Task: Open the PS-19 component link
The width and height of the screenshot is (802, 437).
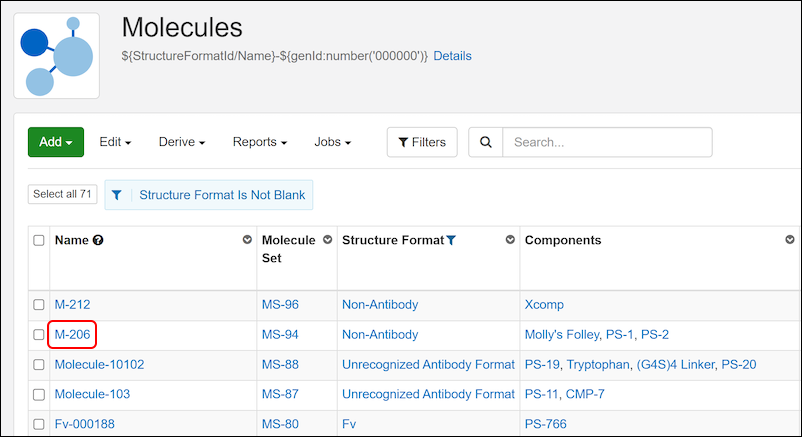Action: click(x=542, y=364)
